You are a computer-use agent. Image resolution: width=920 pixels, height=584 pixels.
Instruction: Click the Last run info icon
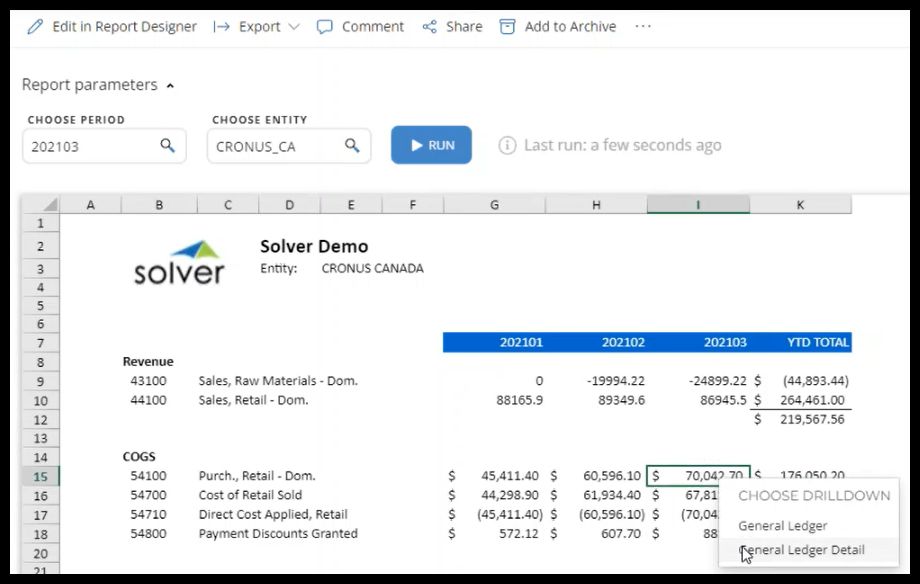coord(508,146)
